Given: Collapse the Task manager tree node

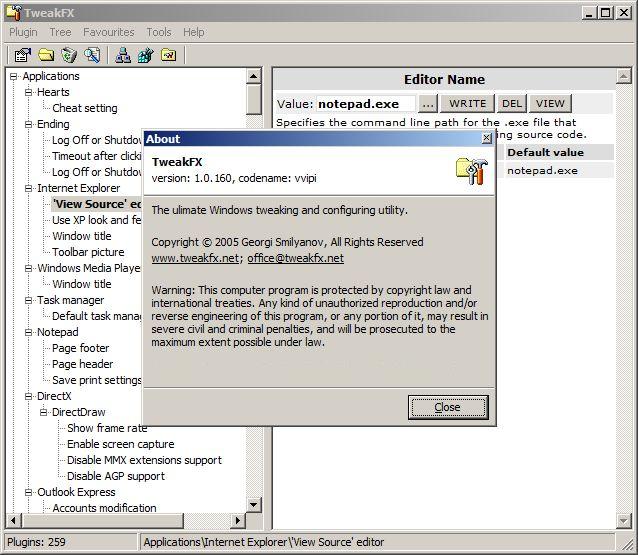Looking at the screenshot, I should (x=28, y=300).
